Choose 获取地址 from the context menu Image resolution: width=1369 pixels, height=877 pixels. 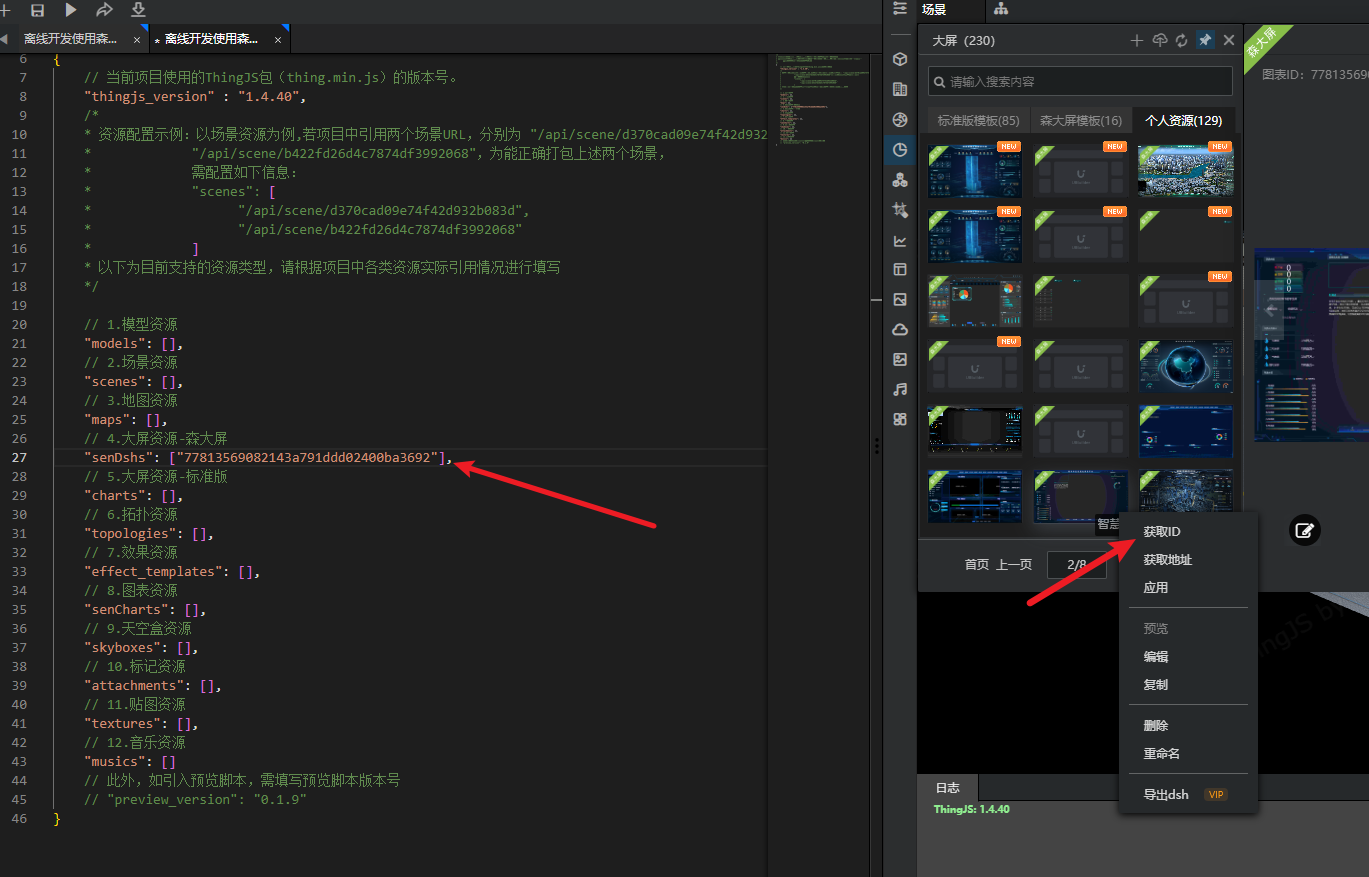[1168, 560]
